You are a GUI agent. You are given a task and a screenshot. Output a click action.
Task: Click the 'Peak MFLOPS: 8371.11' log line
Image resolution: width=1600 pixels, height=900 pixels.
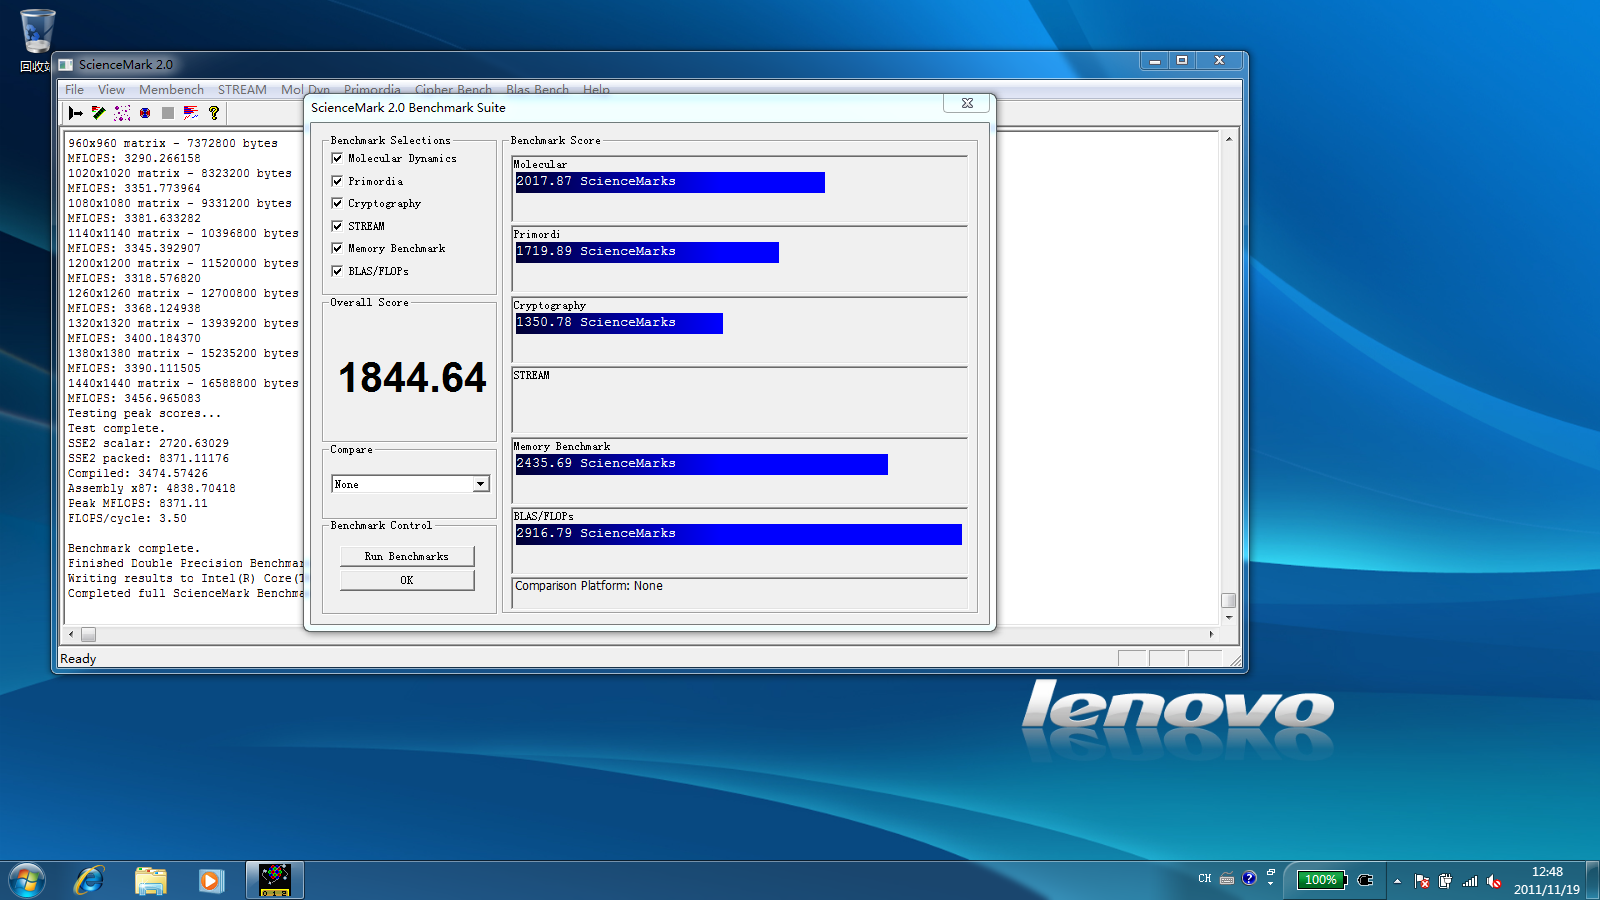(138, 504)
